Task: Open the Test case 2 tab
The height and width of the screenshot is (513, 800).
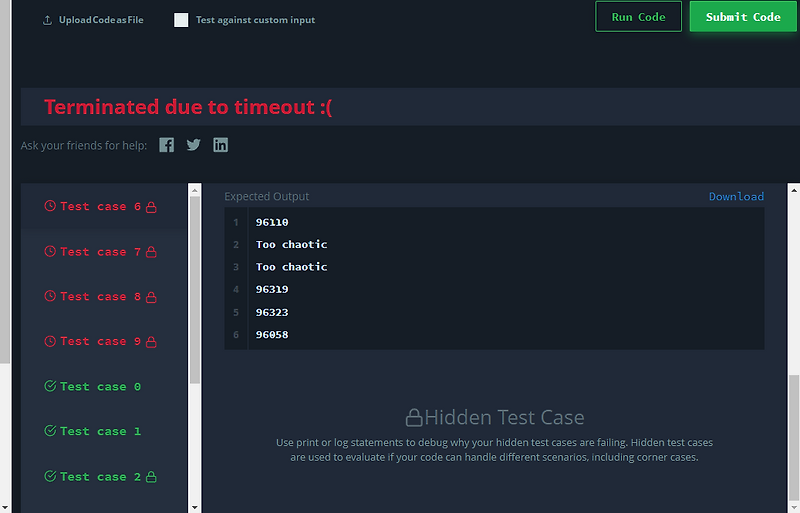Action: pos(105,477)
